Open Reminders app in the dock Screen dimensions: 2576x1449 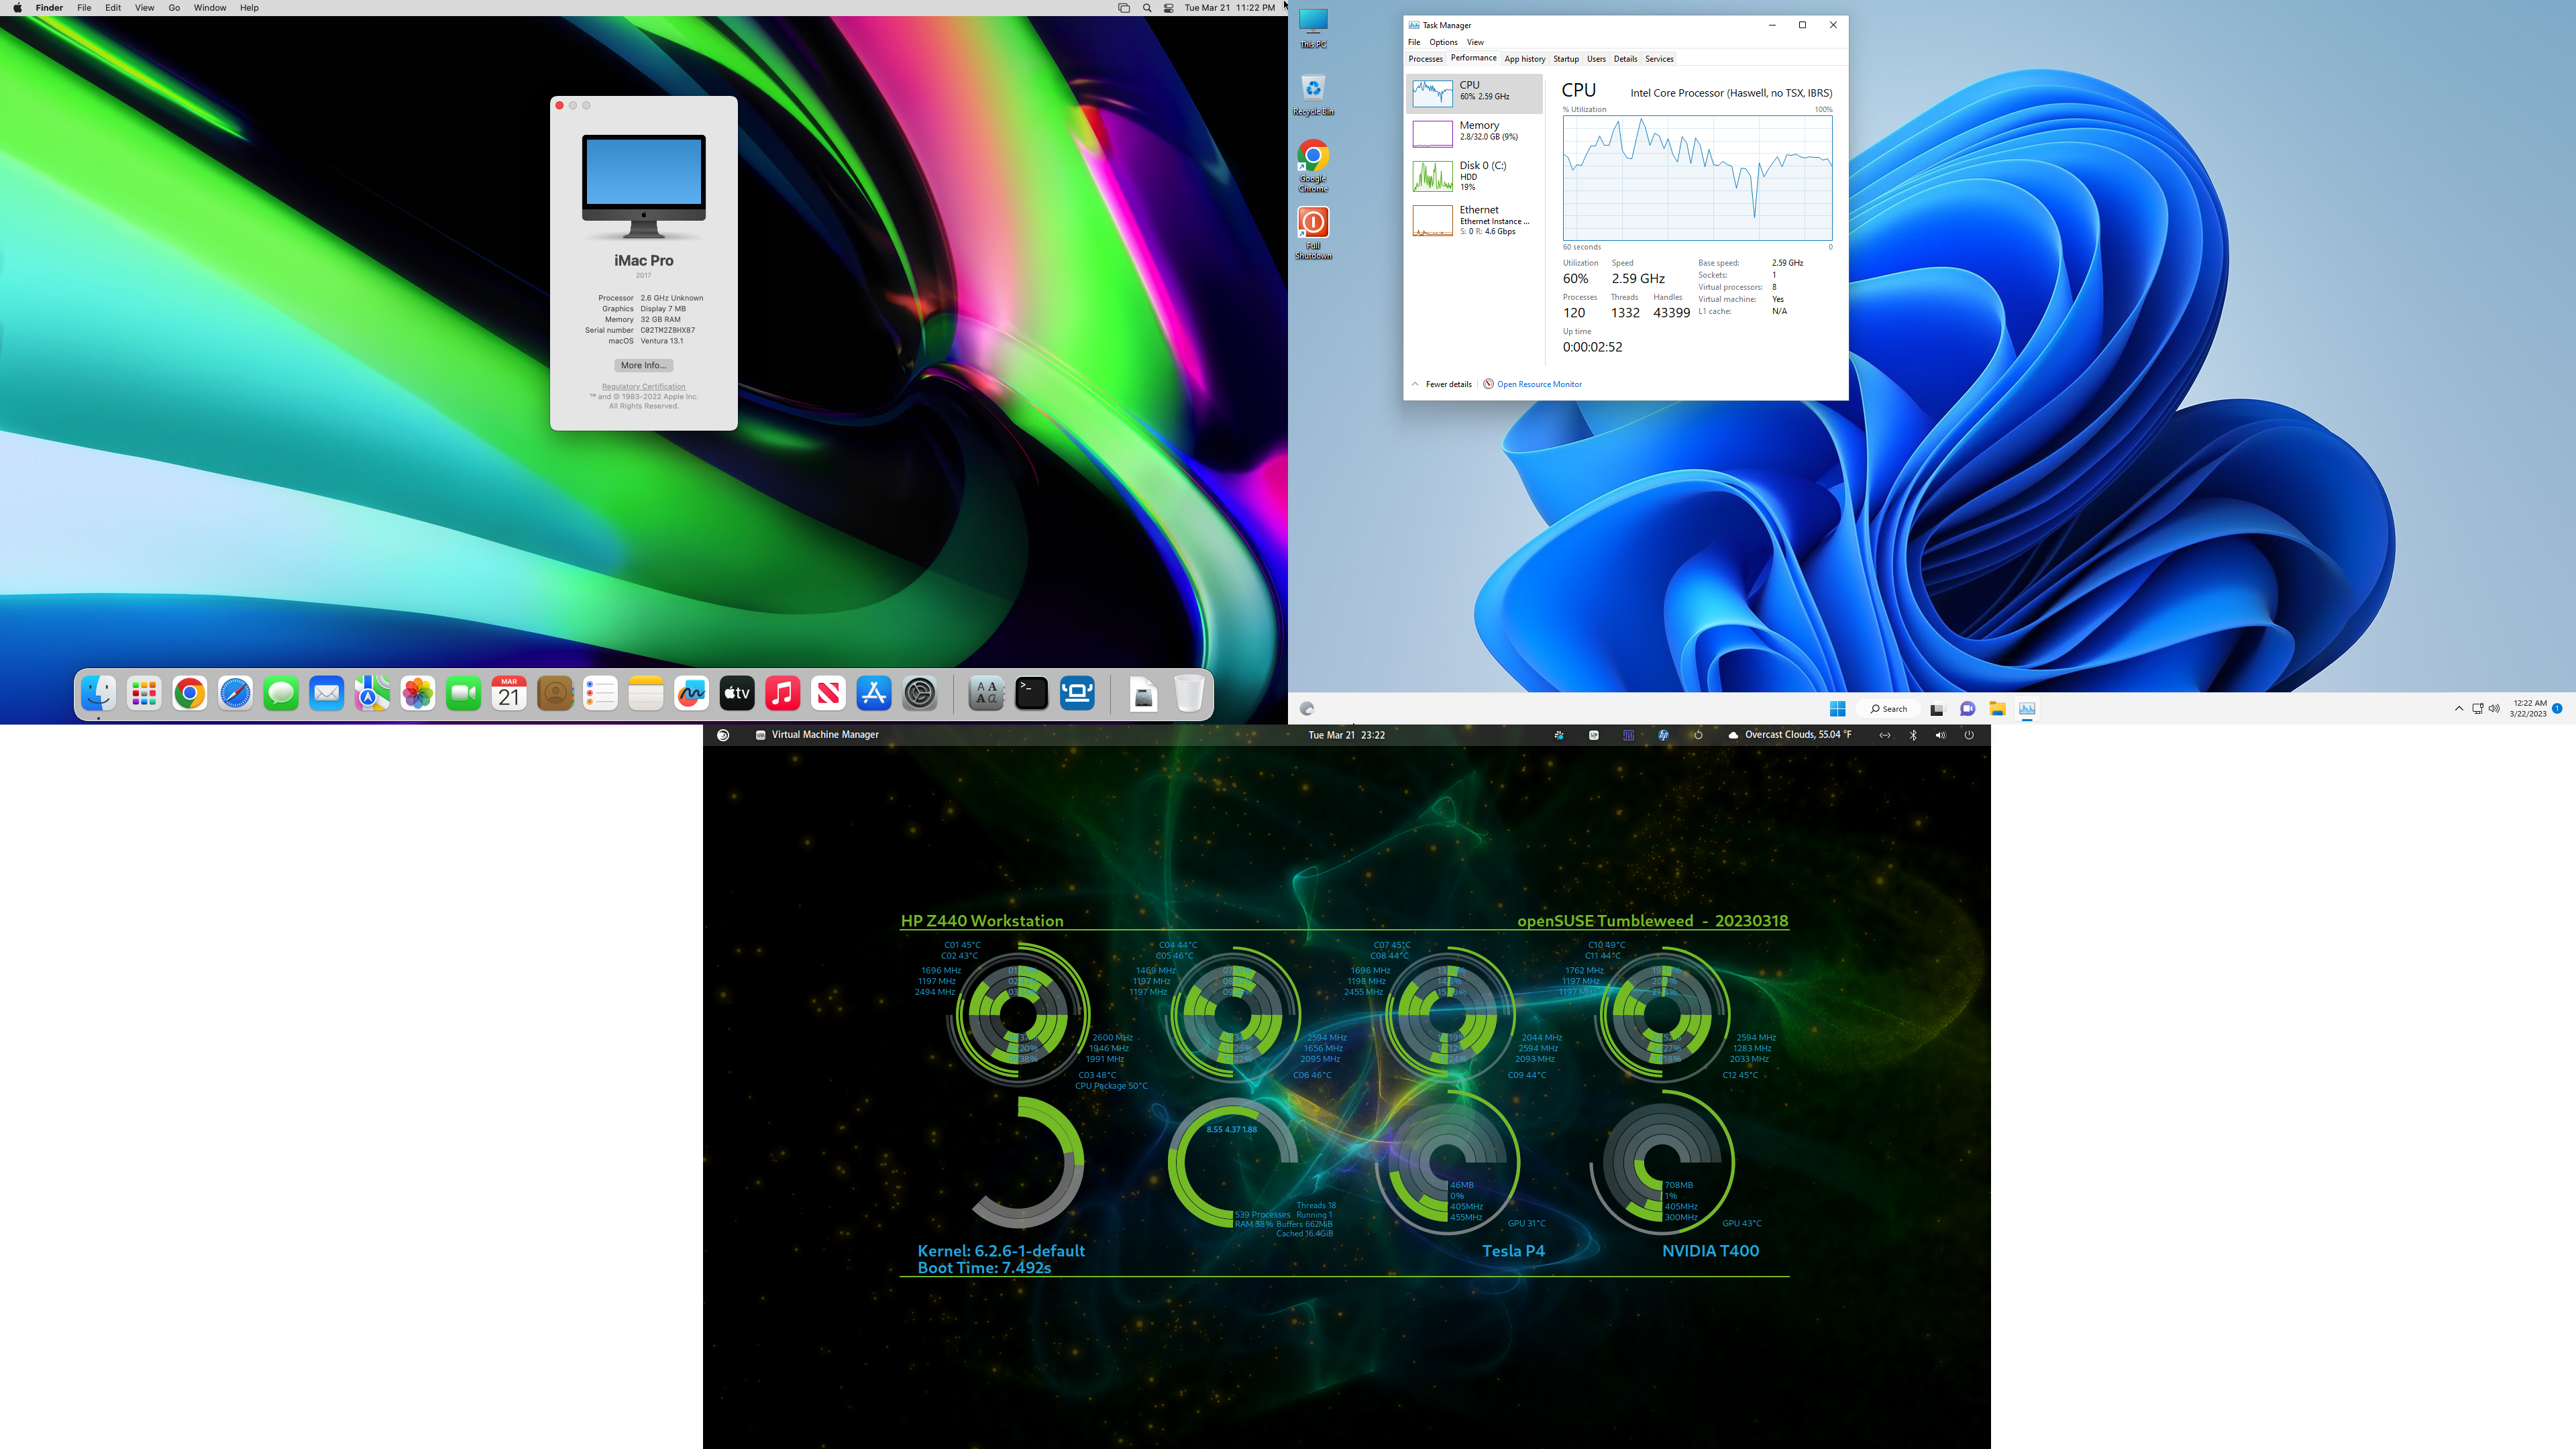(x=600, y=693)
